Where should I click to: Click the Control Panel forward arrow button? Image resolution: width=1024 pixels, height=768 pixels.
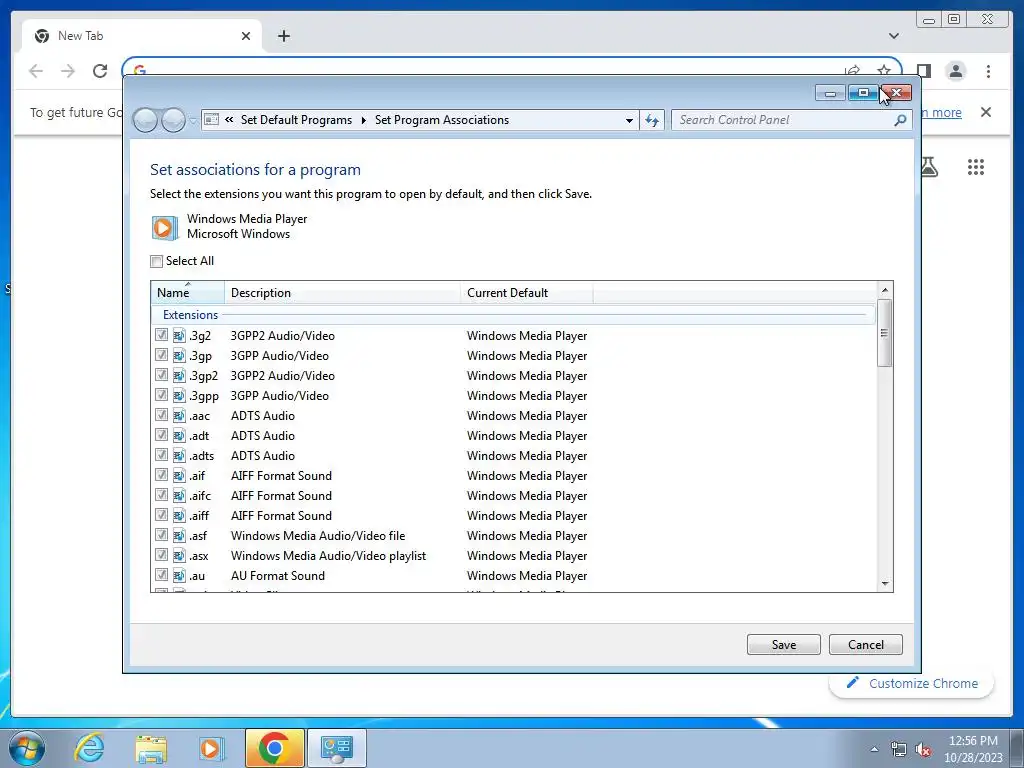click(x=173, y=120)
